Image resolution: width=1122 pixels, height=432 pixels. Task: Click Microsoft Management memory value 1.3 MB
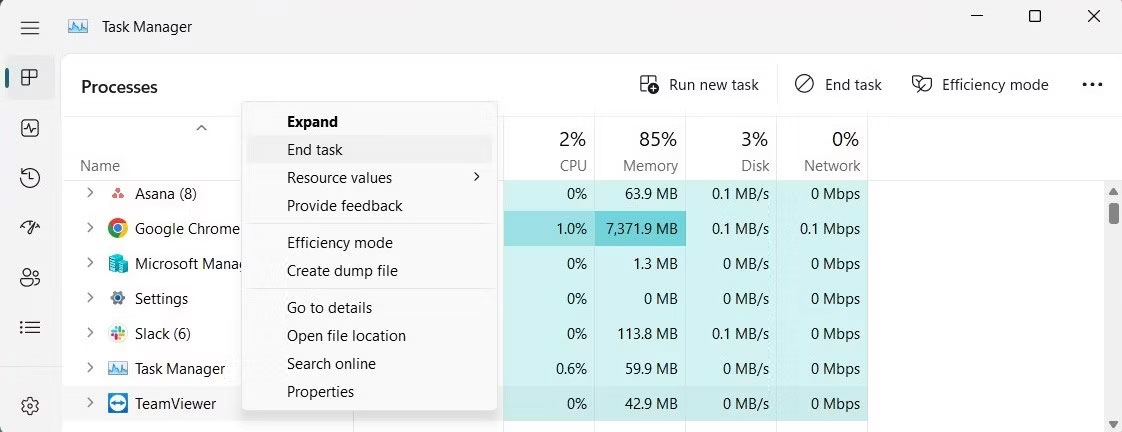(654, 264)
